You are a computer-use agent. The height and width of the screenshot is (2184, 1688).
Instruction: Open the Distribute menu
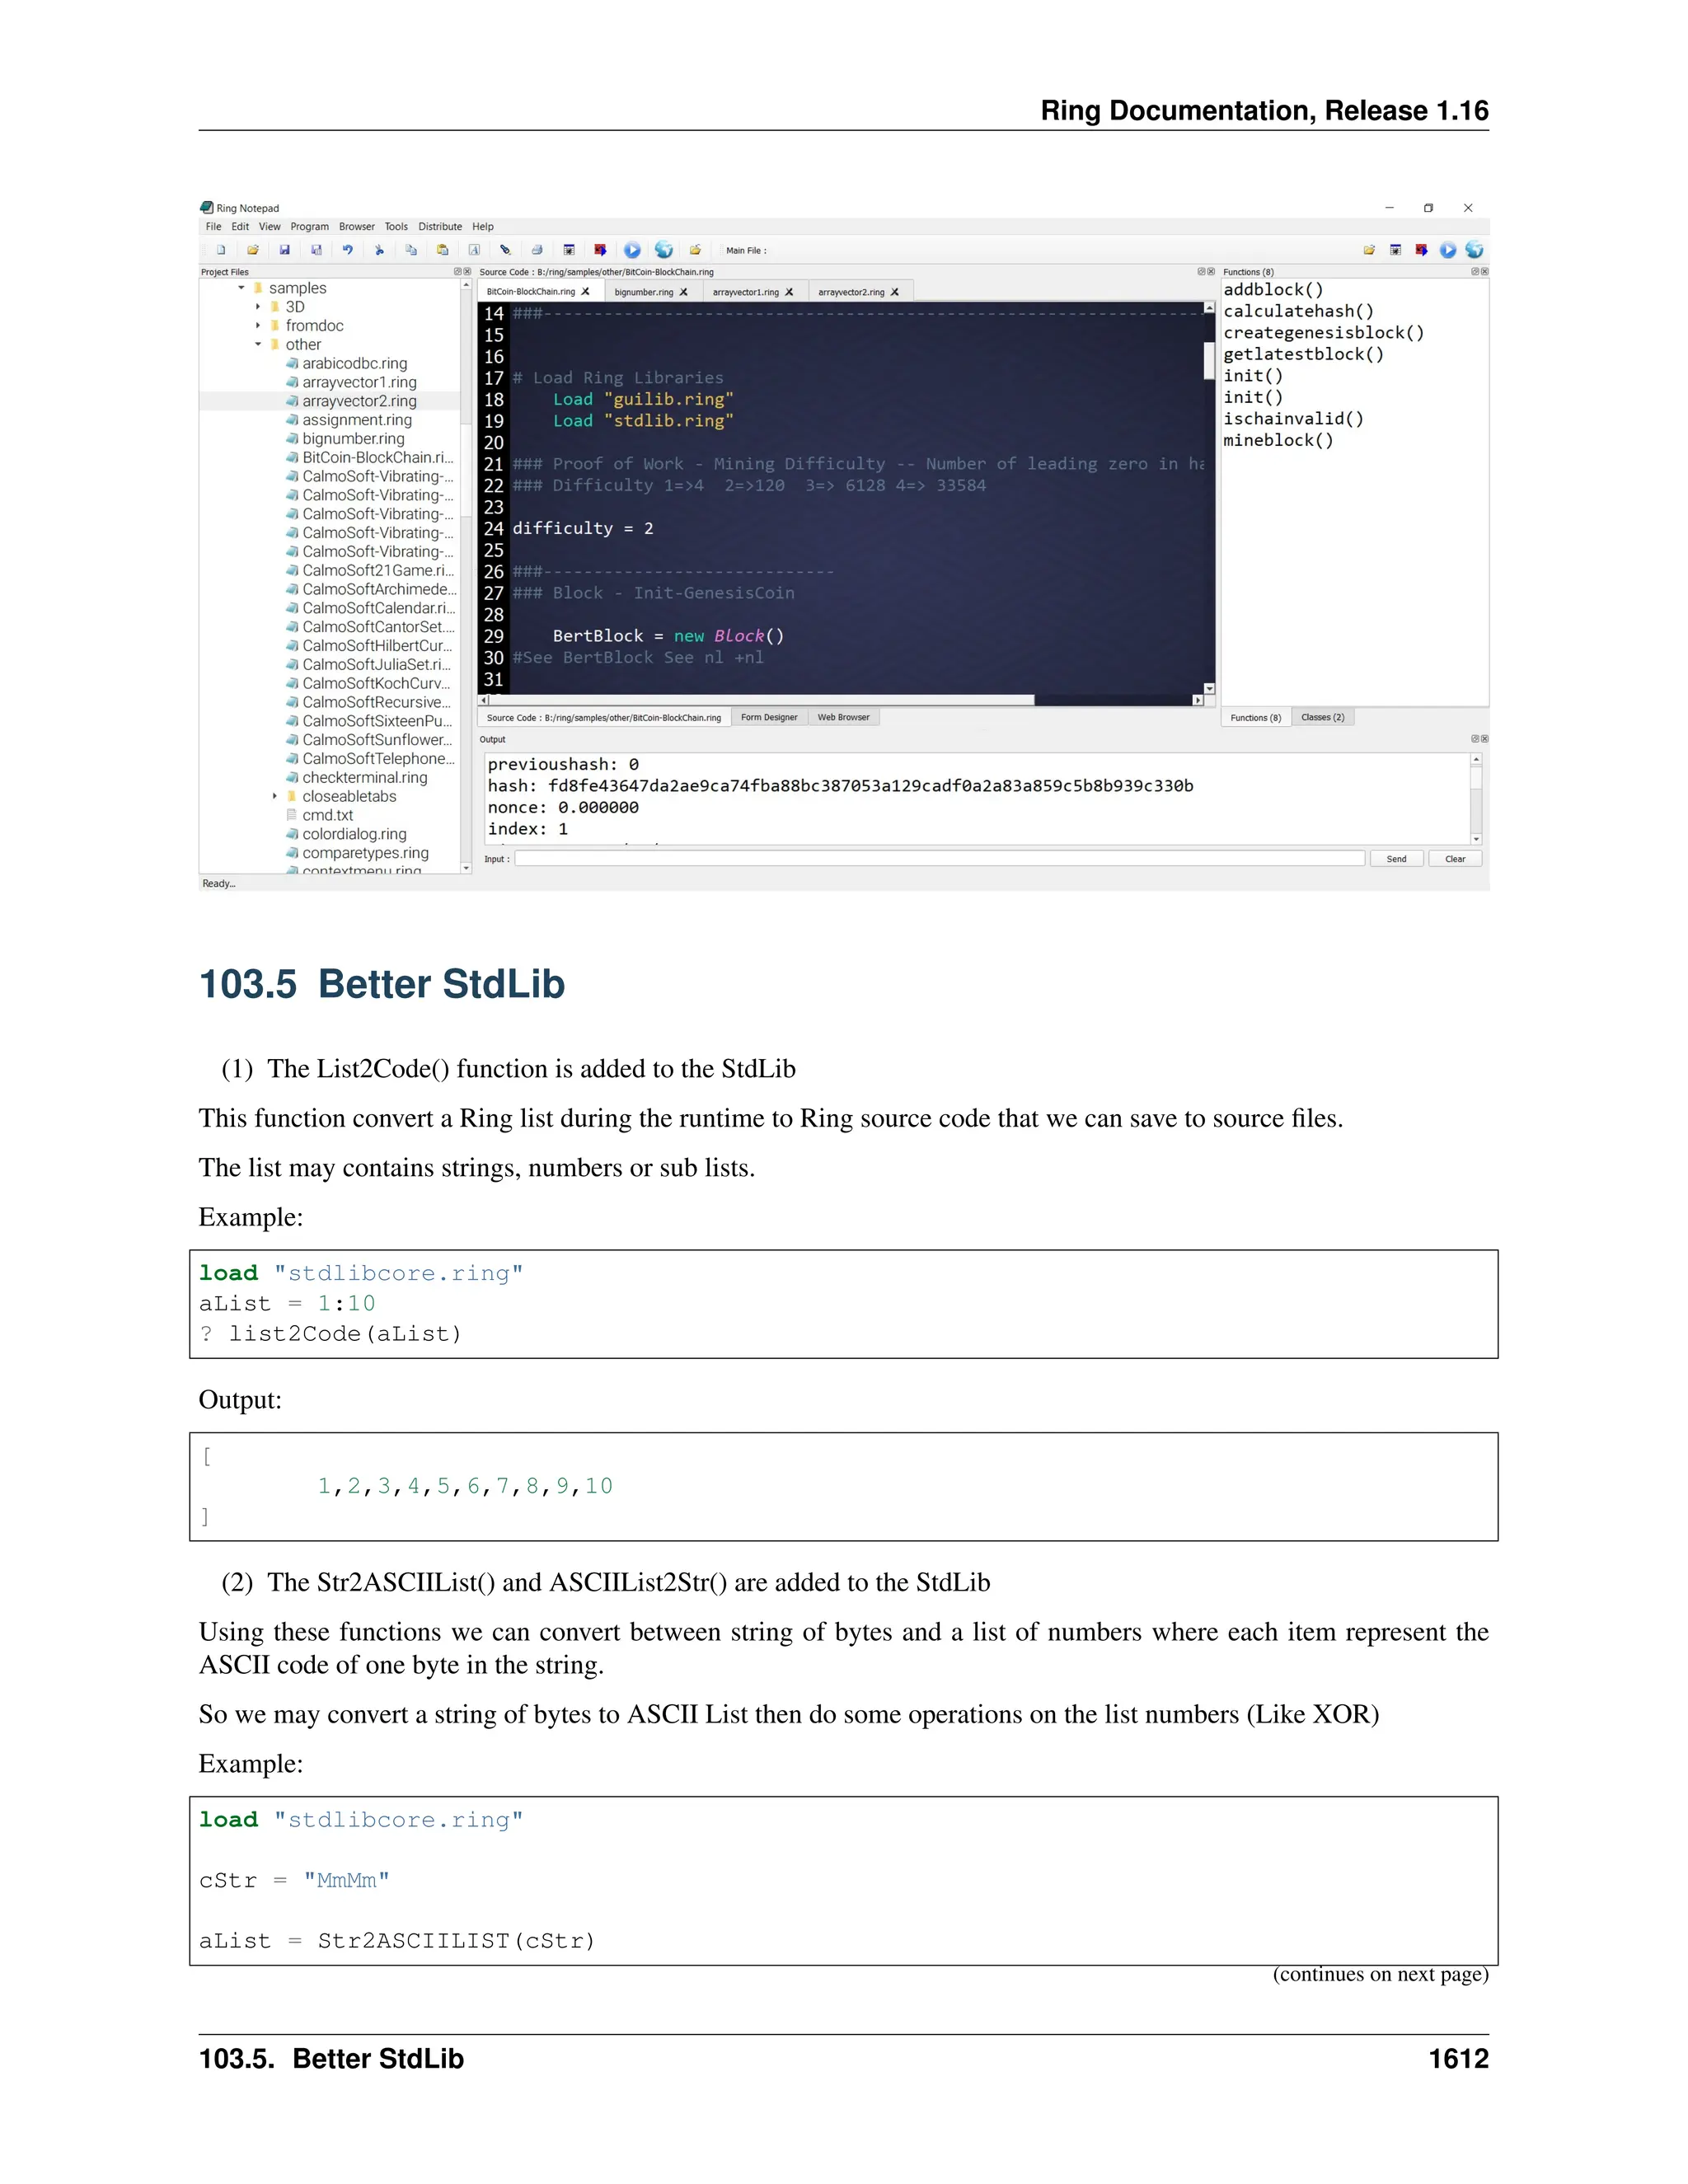coord(440,227)
